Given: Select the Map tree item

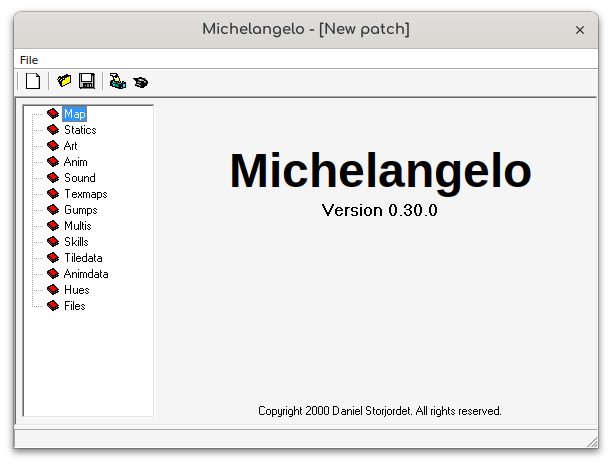Looking at the screenshot, I should (75, 114).
